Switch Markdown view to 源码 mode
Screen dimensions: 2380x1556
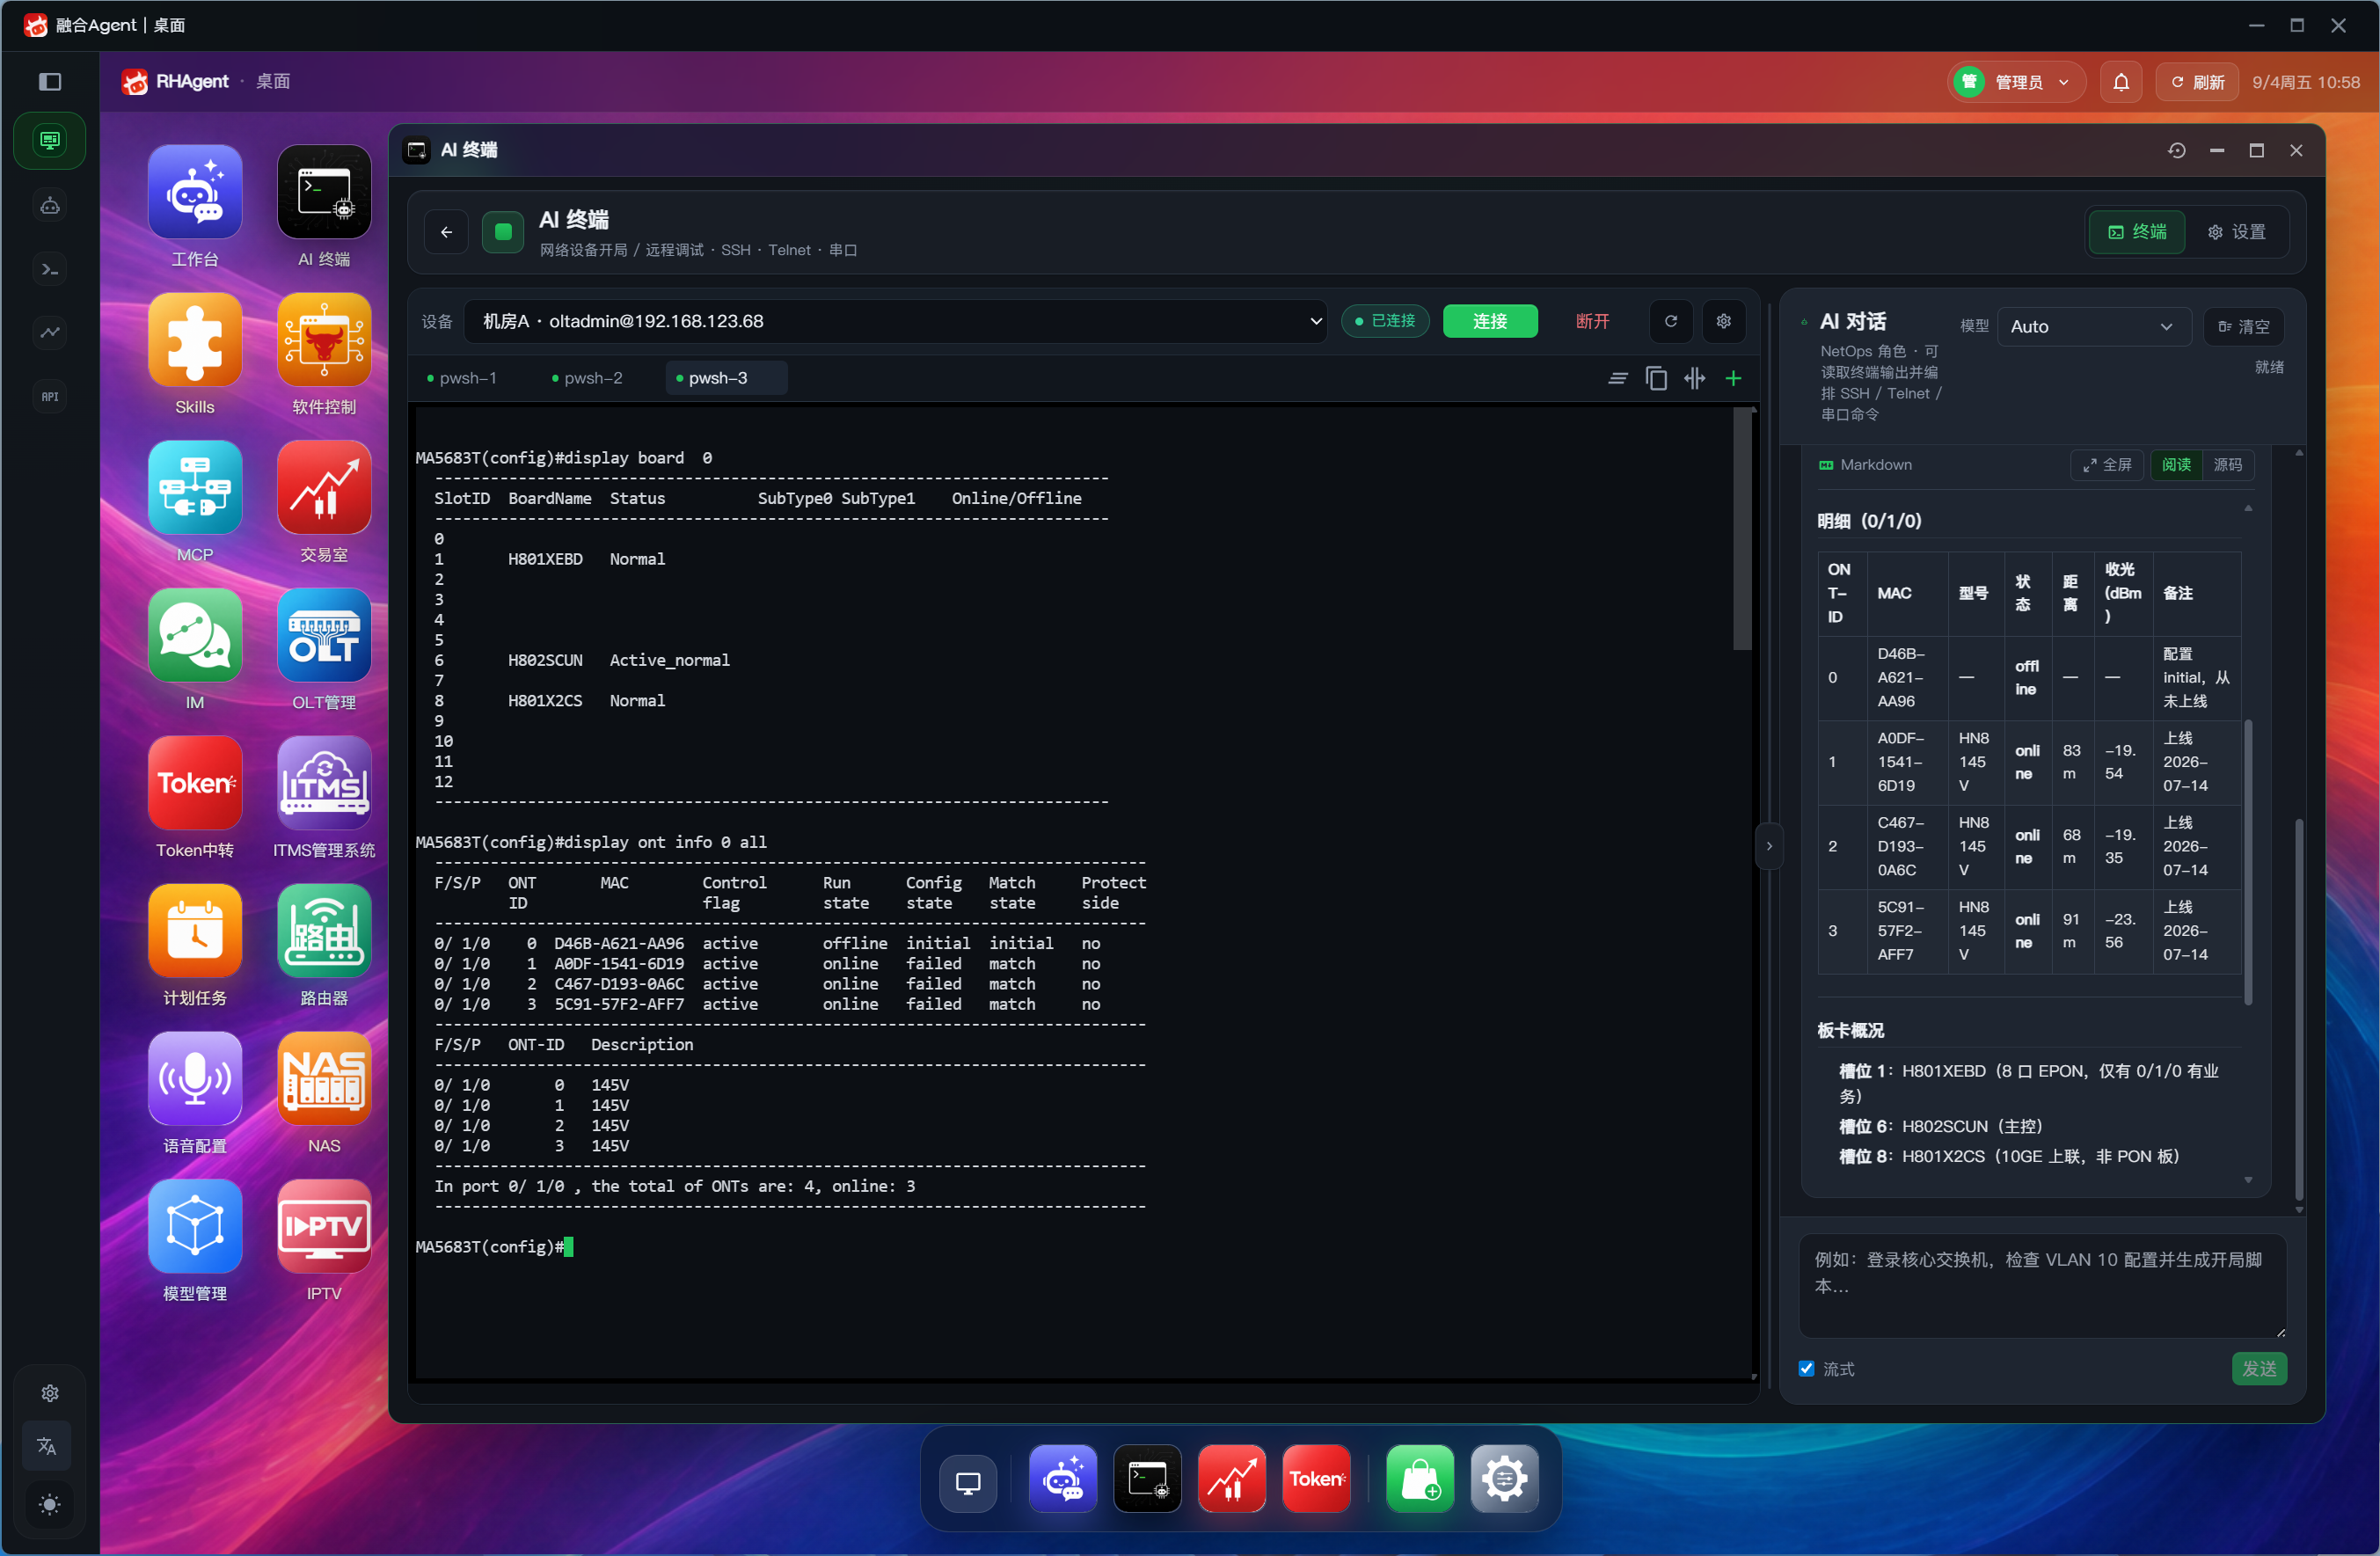pyautogui.click(x=2227, y=465)
